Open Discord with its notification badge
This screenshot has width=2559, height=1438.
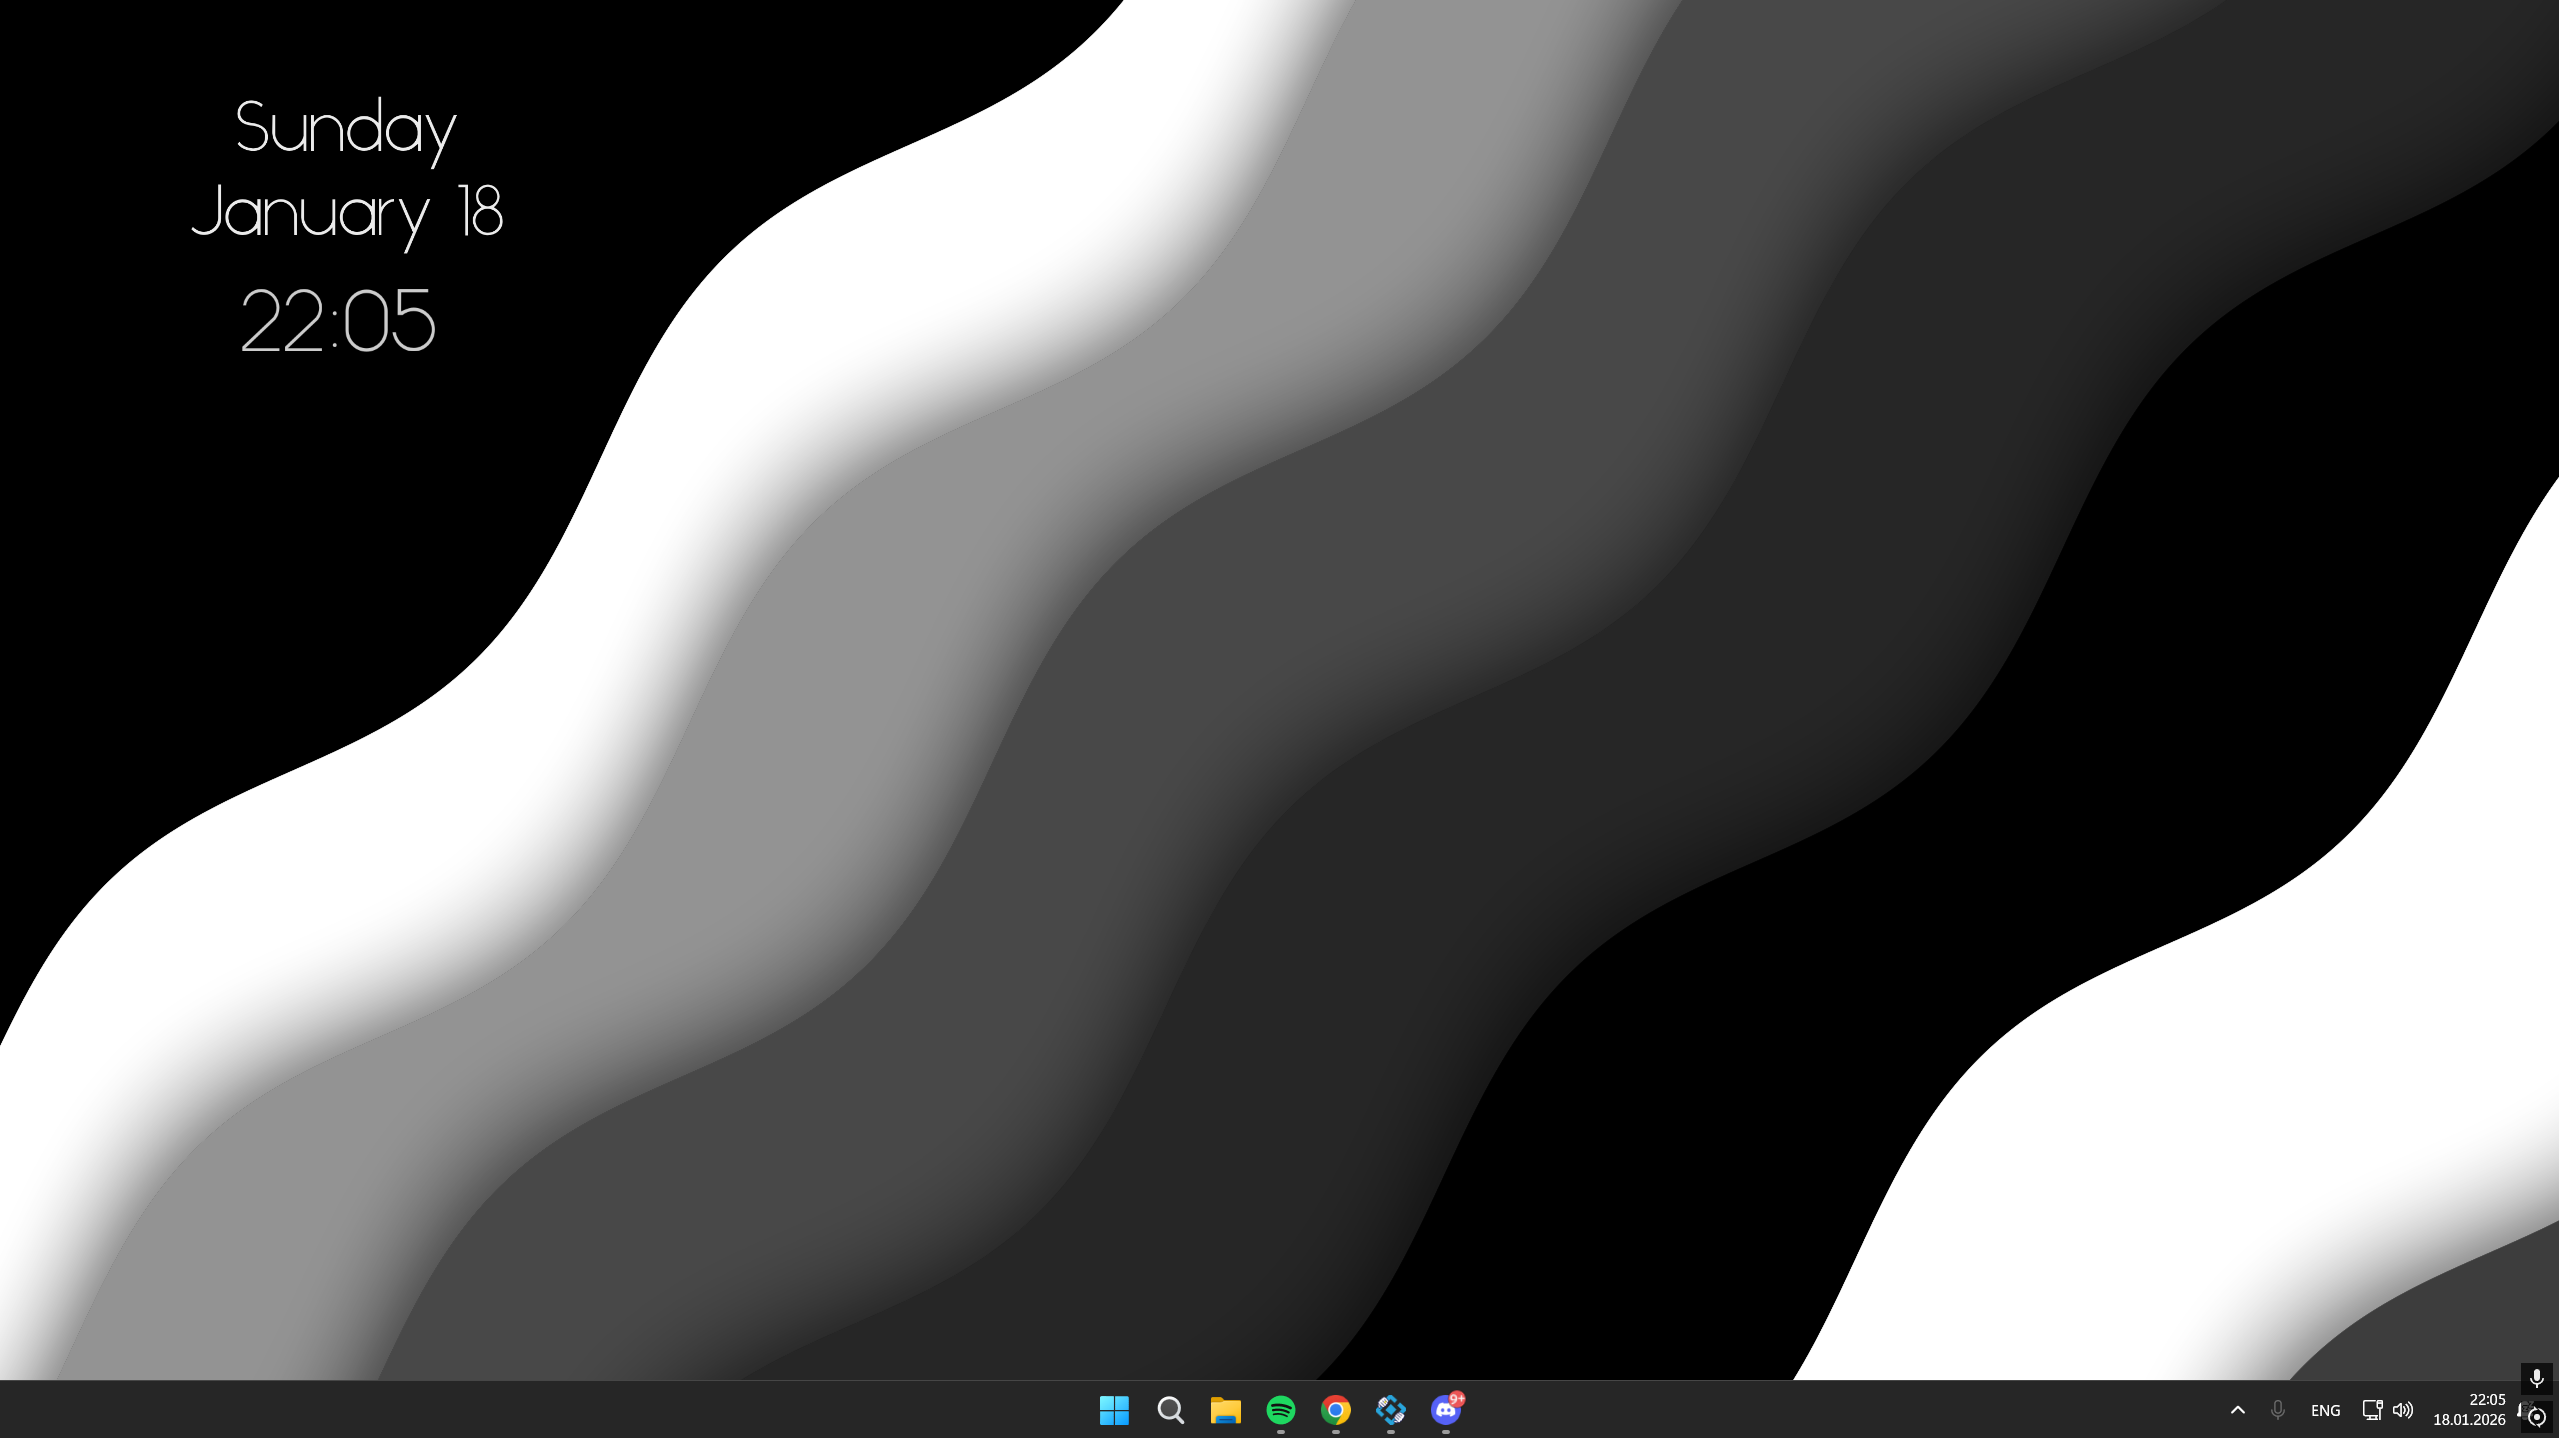click(x=1446, y=1410)
